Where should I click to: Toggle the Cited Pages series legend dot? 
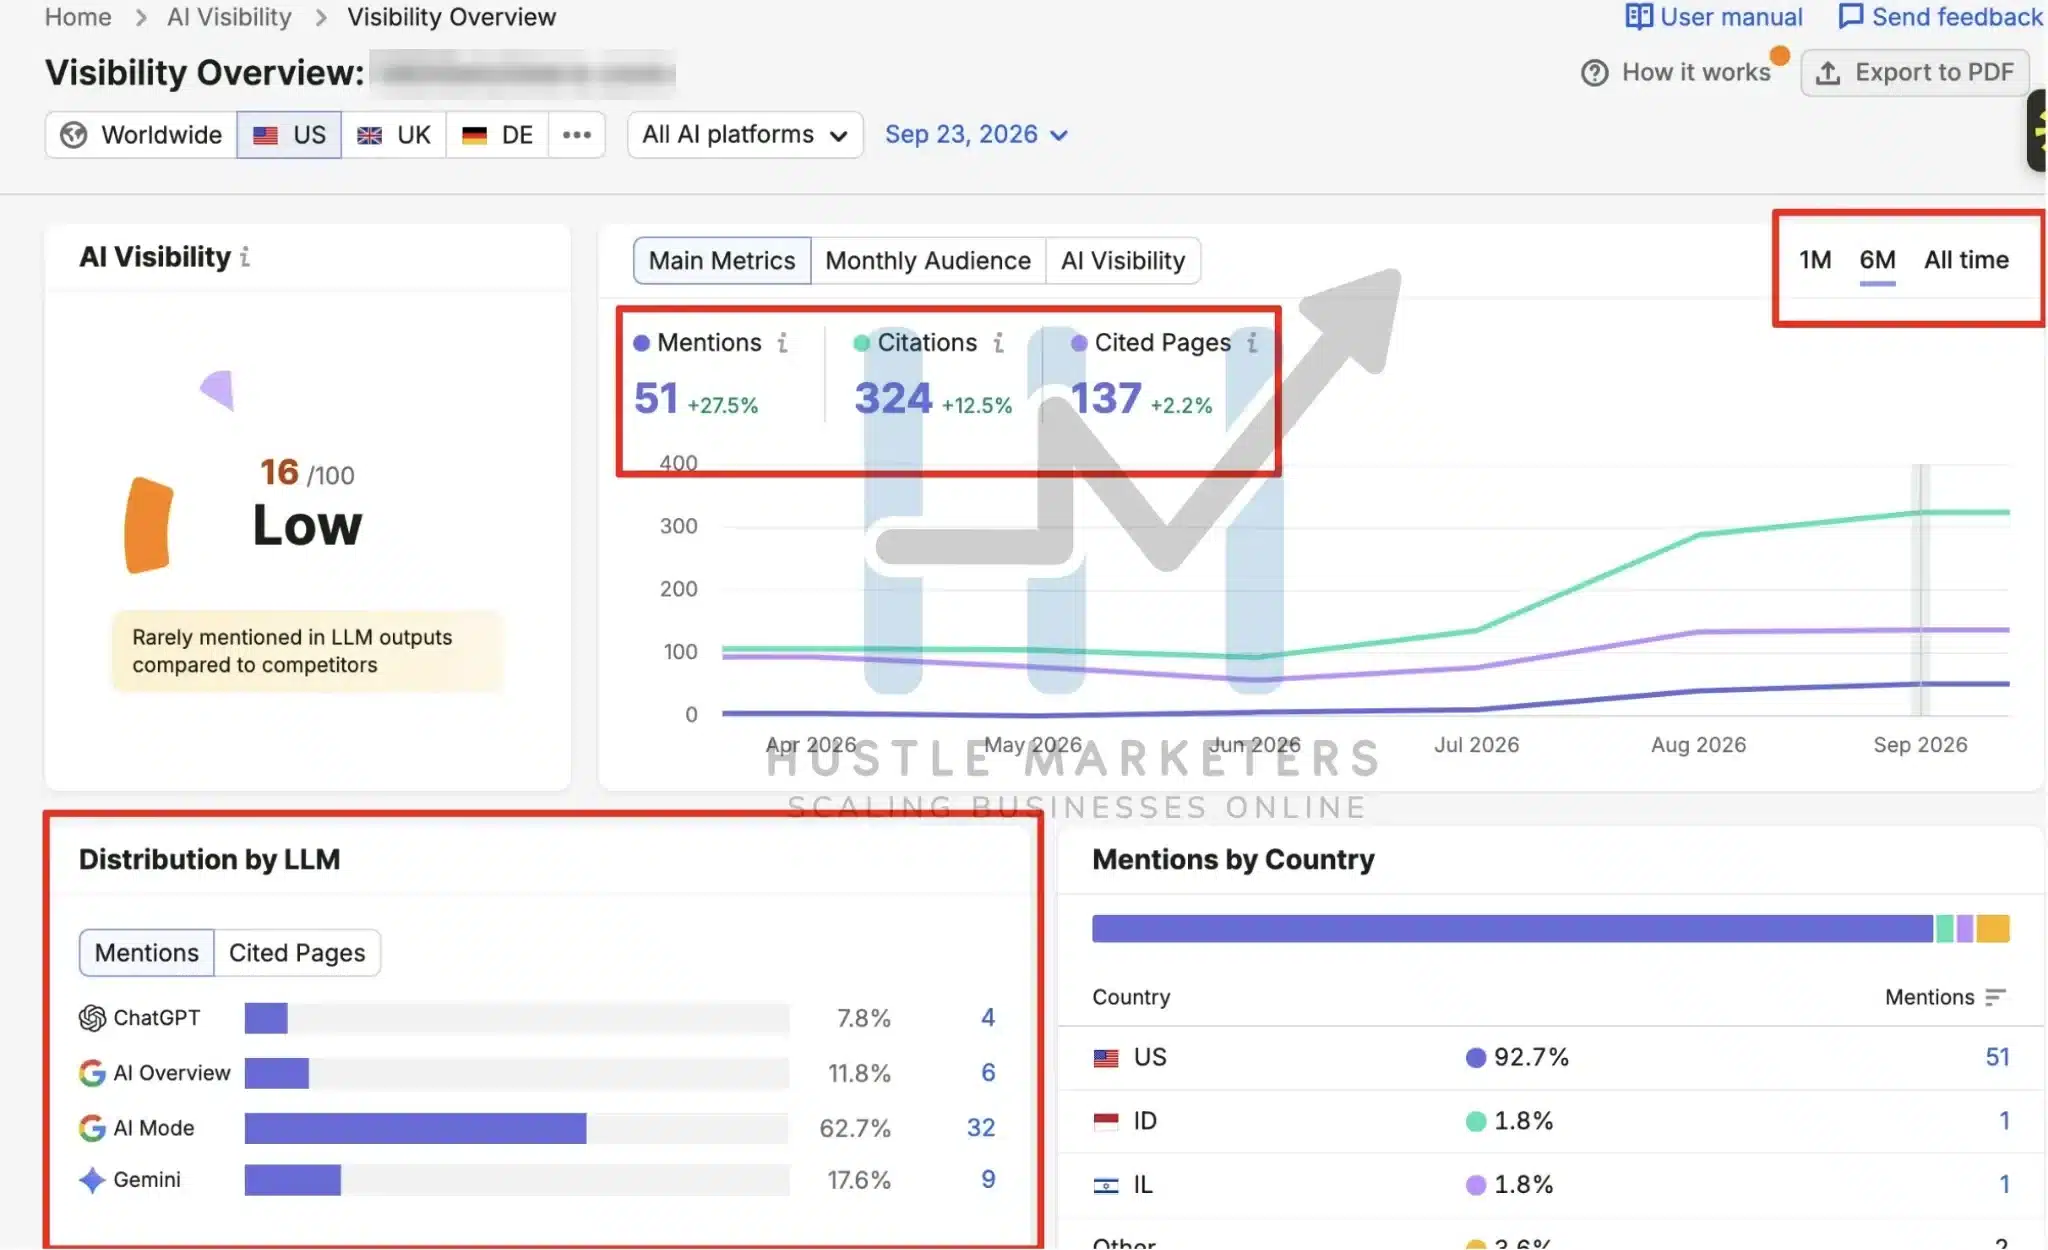click(x=1079, y=343)
